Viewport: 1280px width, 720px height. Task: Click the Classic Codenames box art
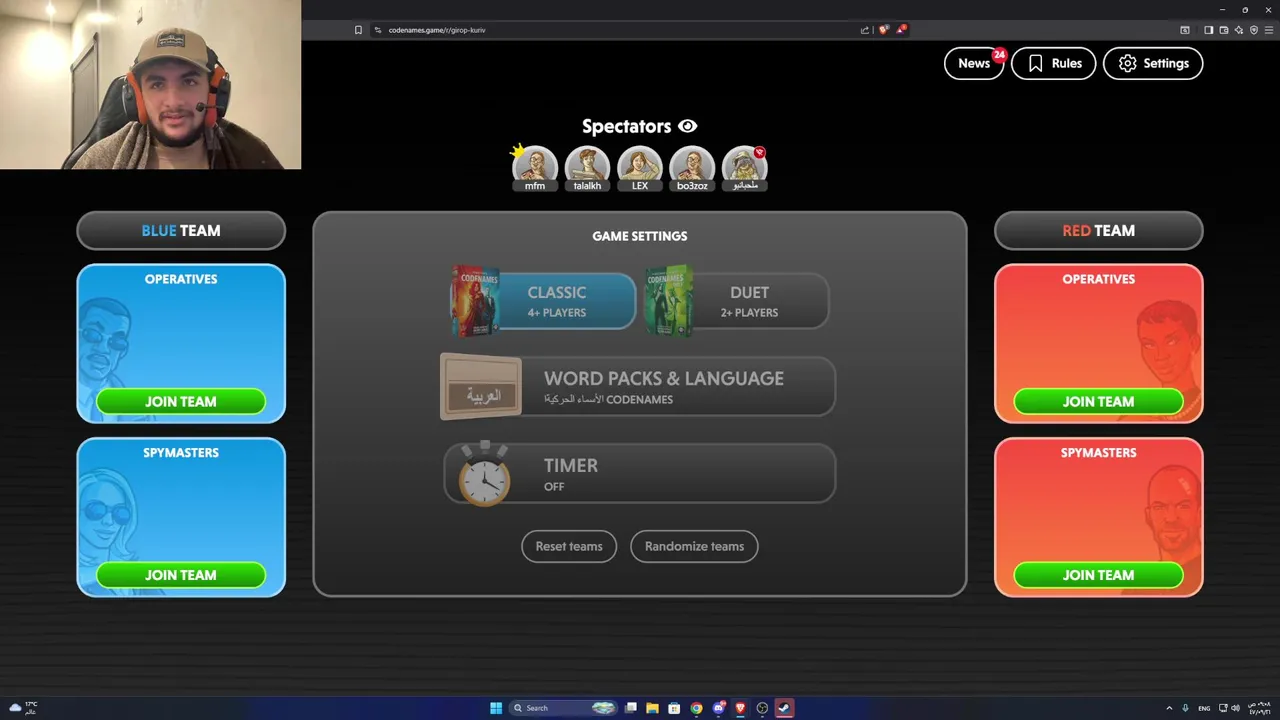tap(475, 300)
